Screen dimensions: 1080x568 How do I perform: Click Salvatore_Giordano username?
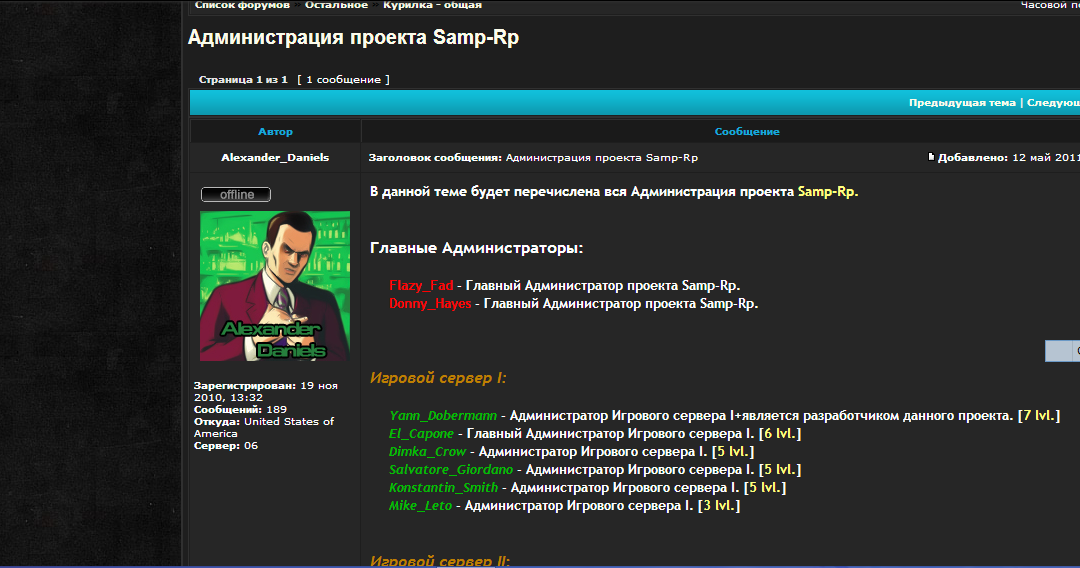(x=451, y=470)
